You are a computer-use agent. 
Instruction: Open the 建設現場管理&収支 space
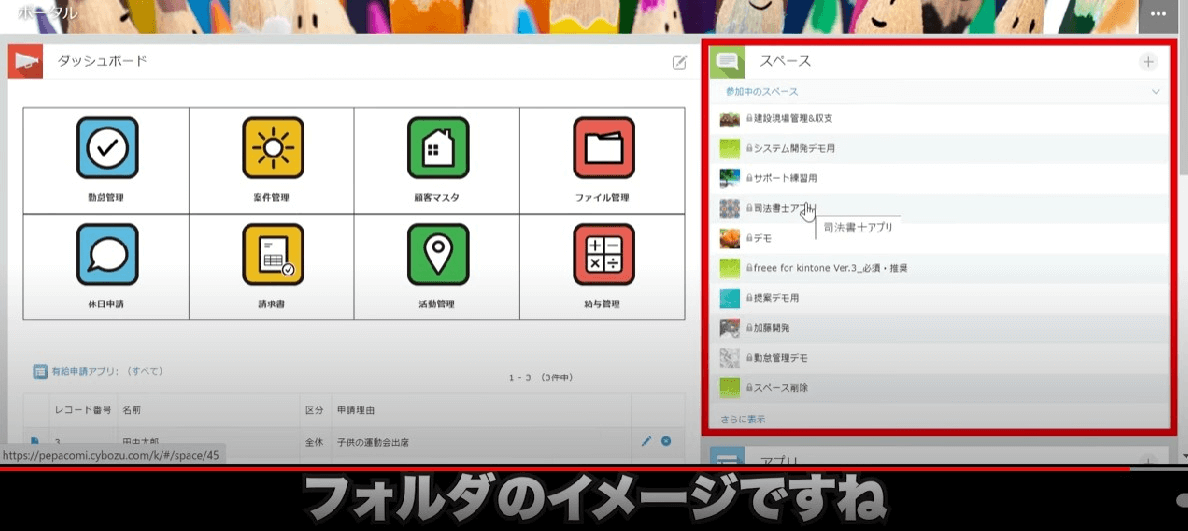point(790,119)
